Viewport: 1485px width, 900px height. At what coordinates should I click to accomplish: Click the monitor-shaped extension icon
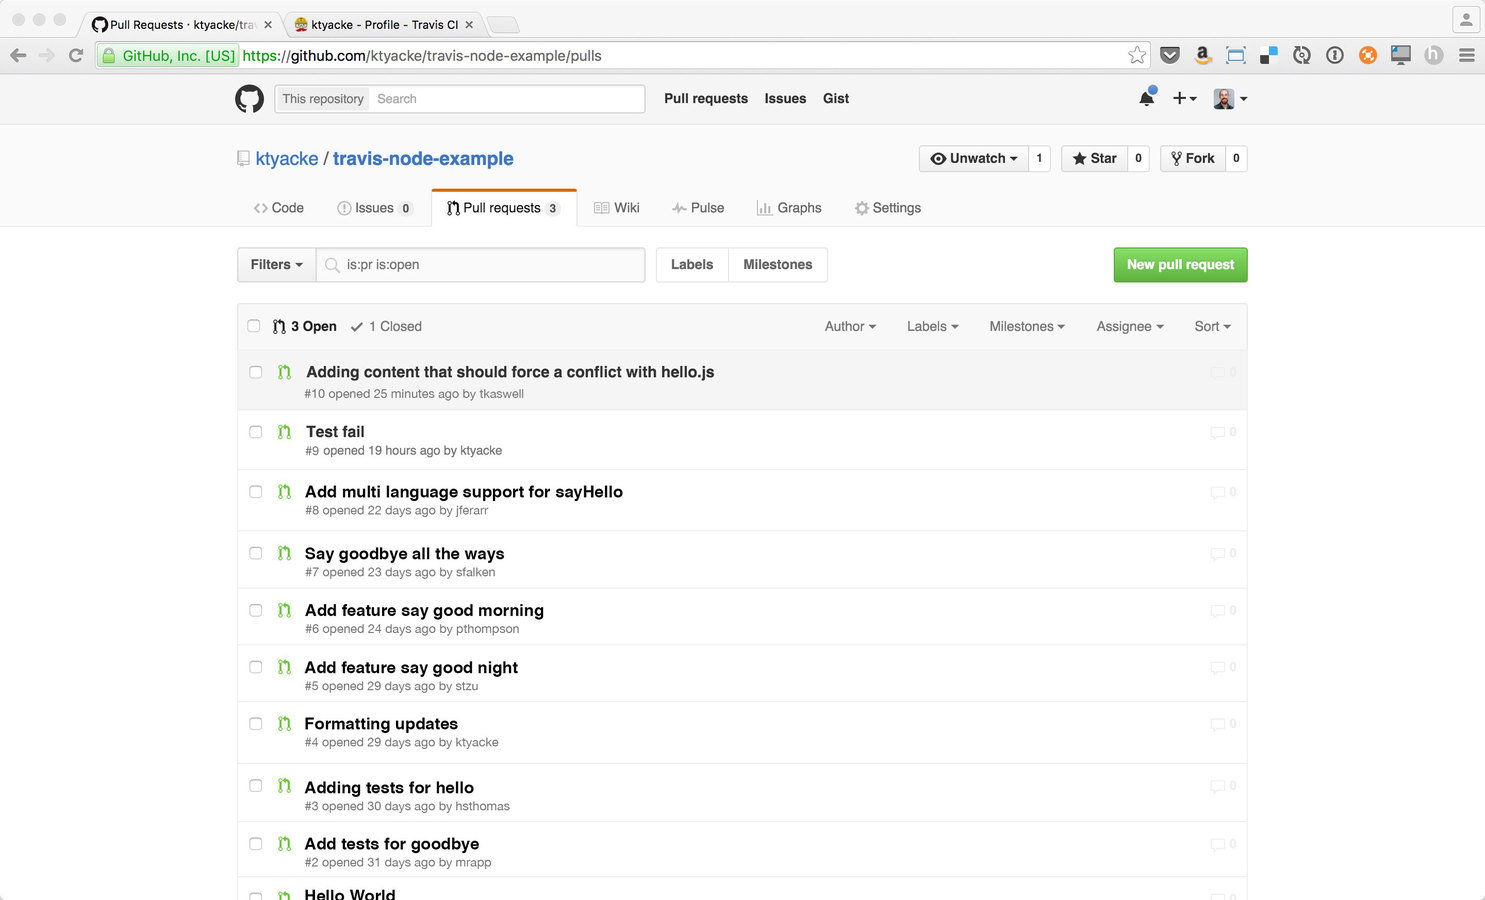click(1401, 55)
